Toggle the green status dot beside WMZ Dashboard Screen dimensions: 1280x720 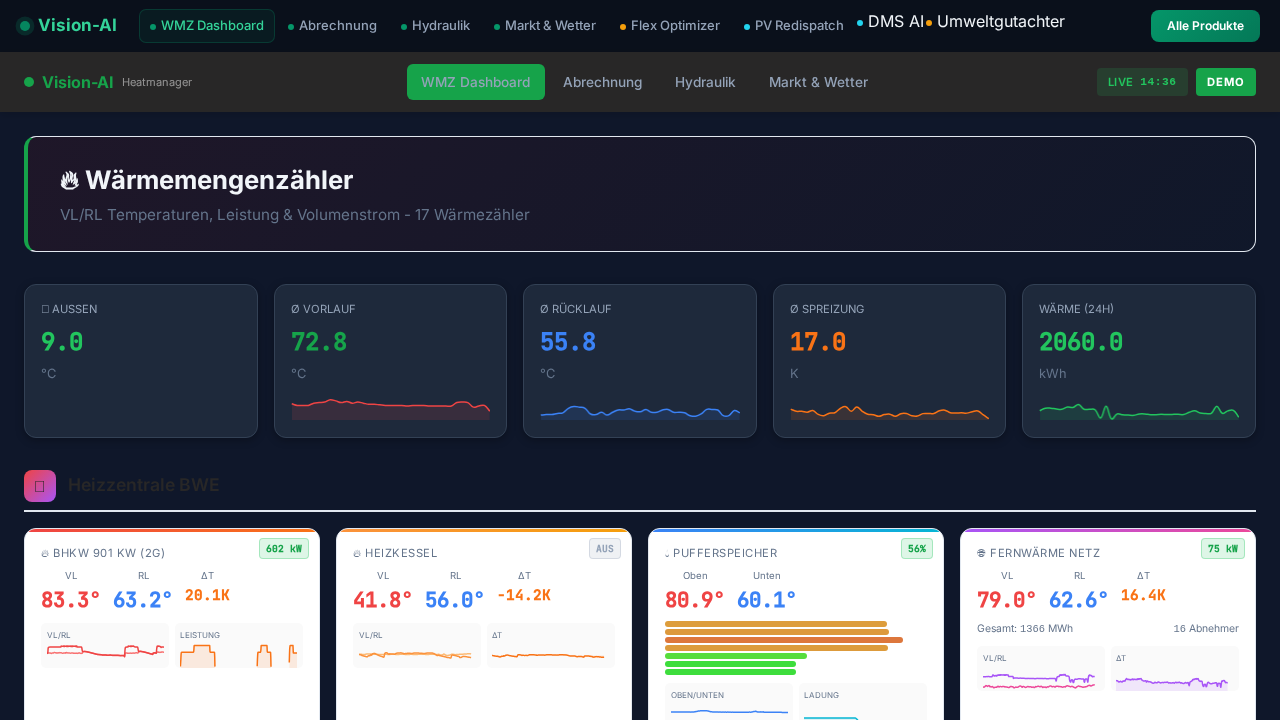(153, 26)
